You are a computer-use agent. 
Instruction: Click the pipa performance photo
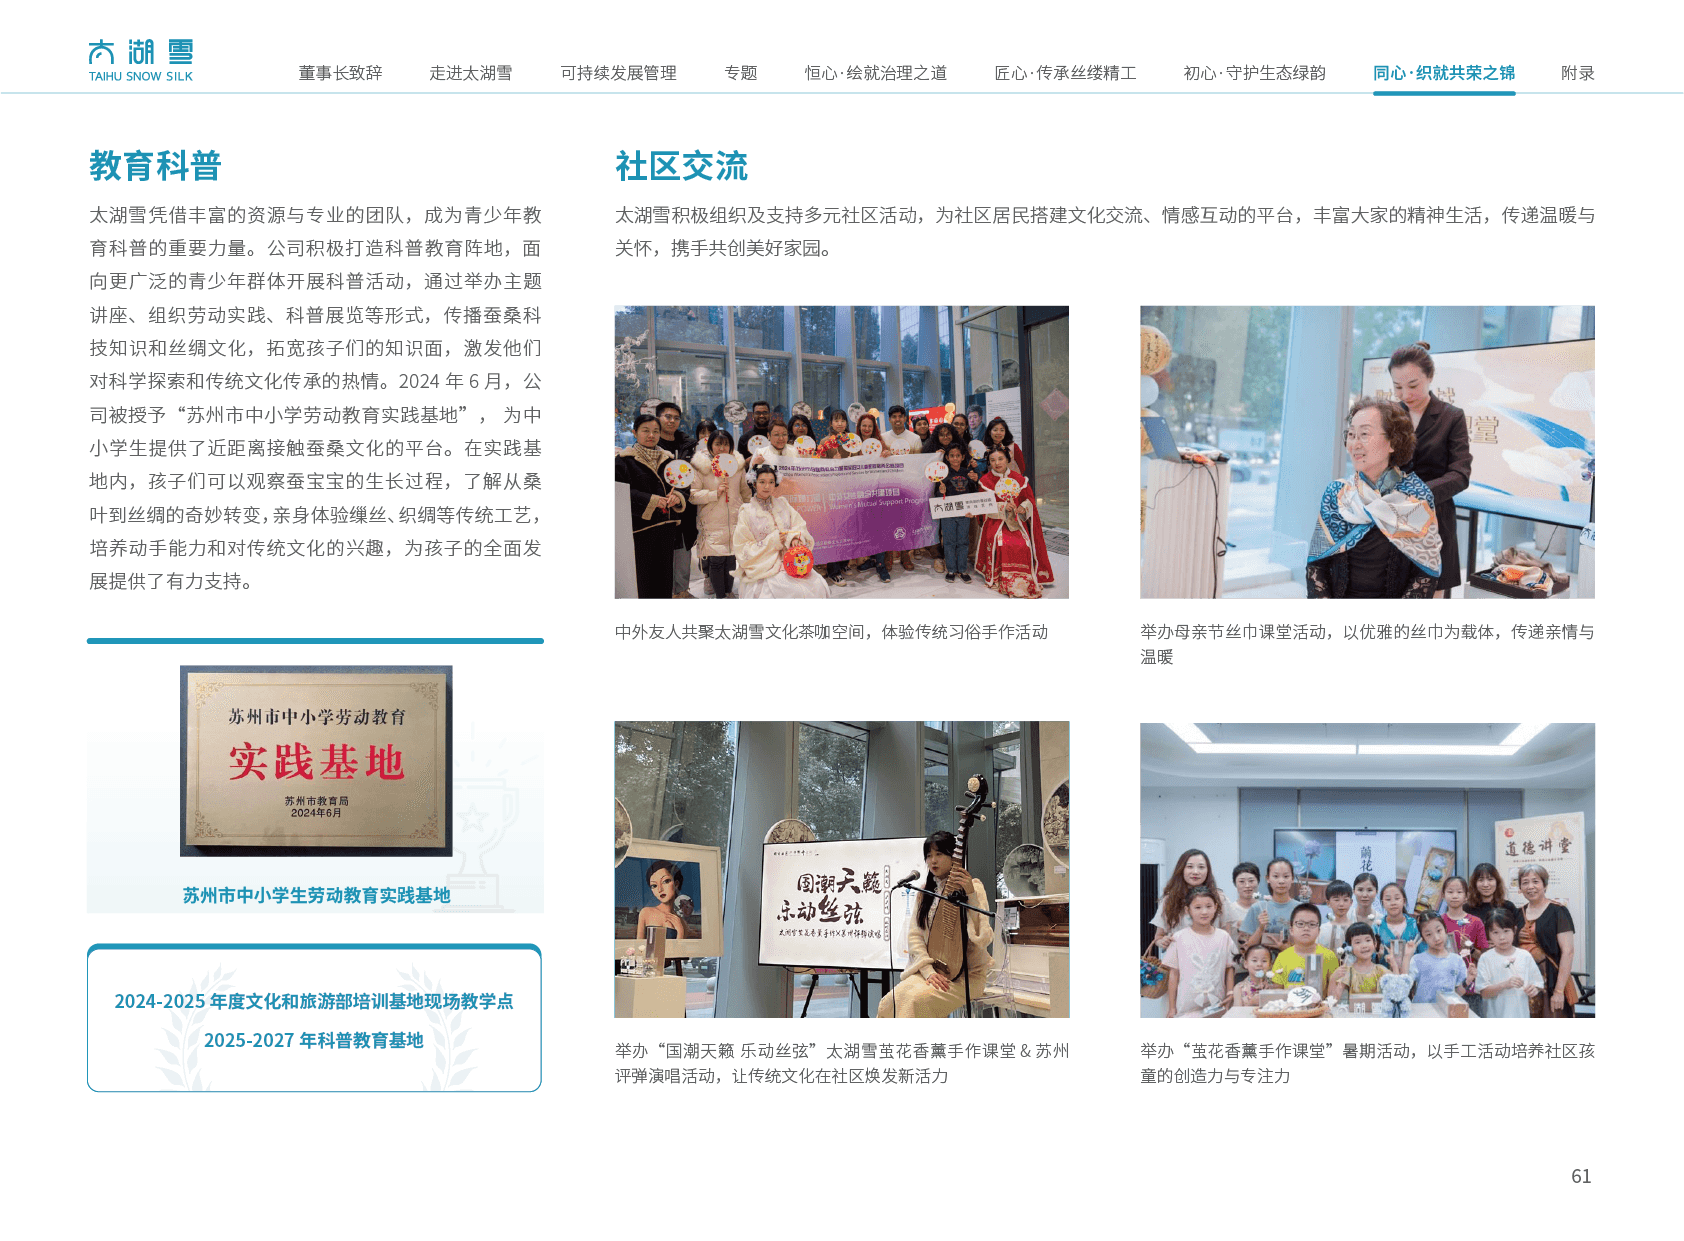point(841,869)
